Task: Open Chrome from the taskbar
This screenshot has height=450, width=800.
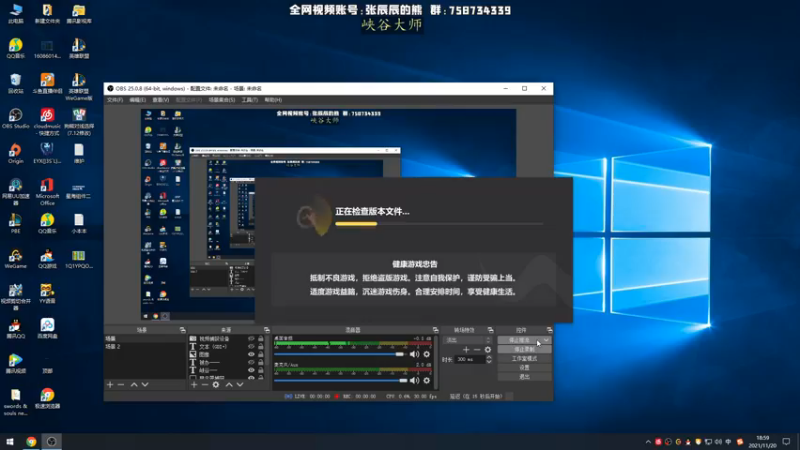Action: pyautogui.click(x=31, y=442)
